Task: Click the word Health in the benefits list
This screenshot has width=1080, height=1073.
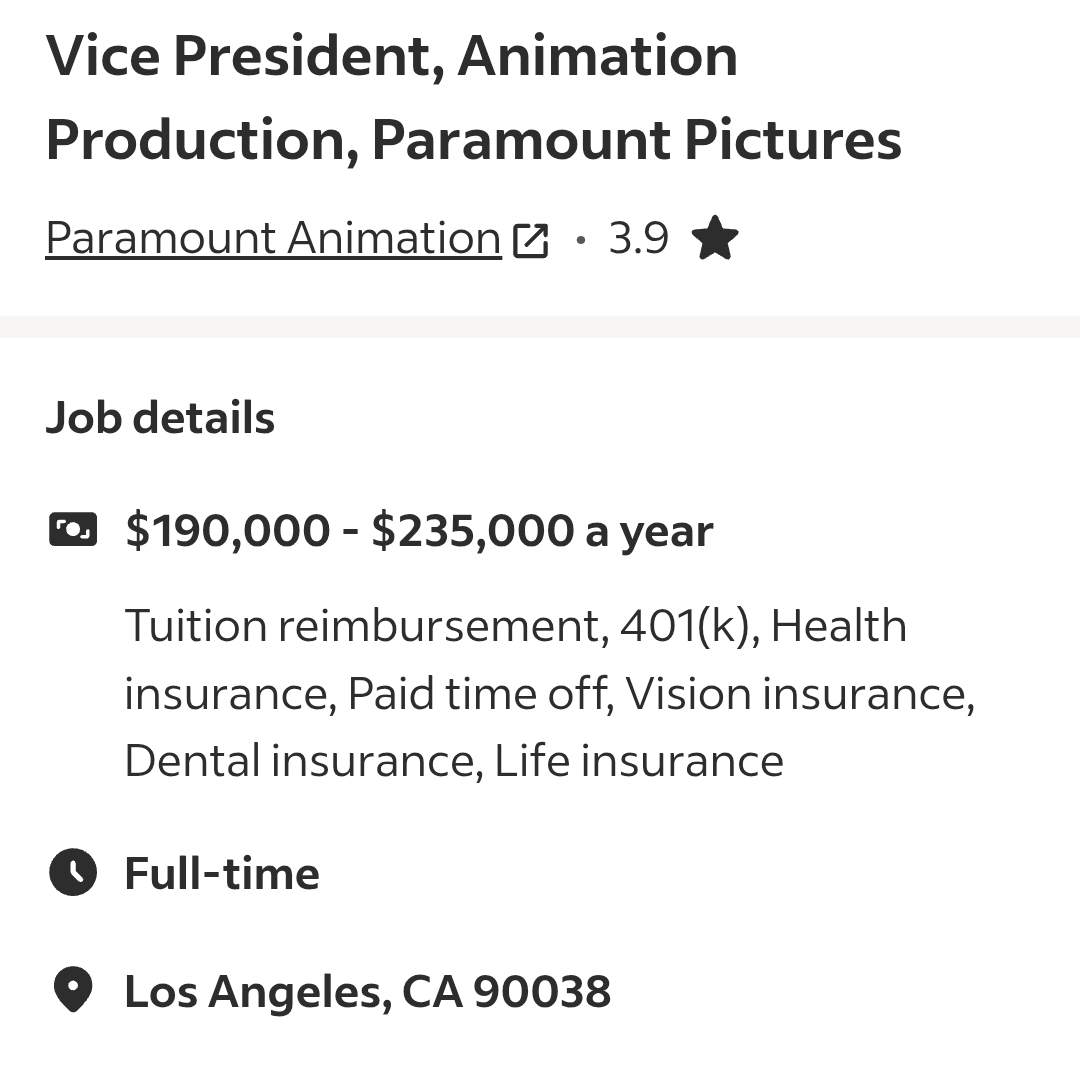Action: (839, 626)
